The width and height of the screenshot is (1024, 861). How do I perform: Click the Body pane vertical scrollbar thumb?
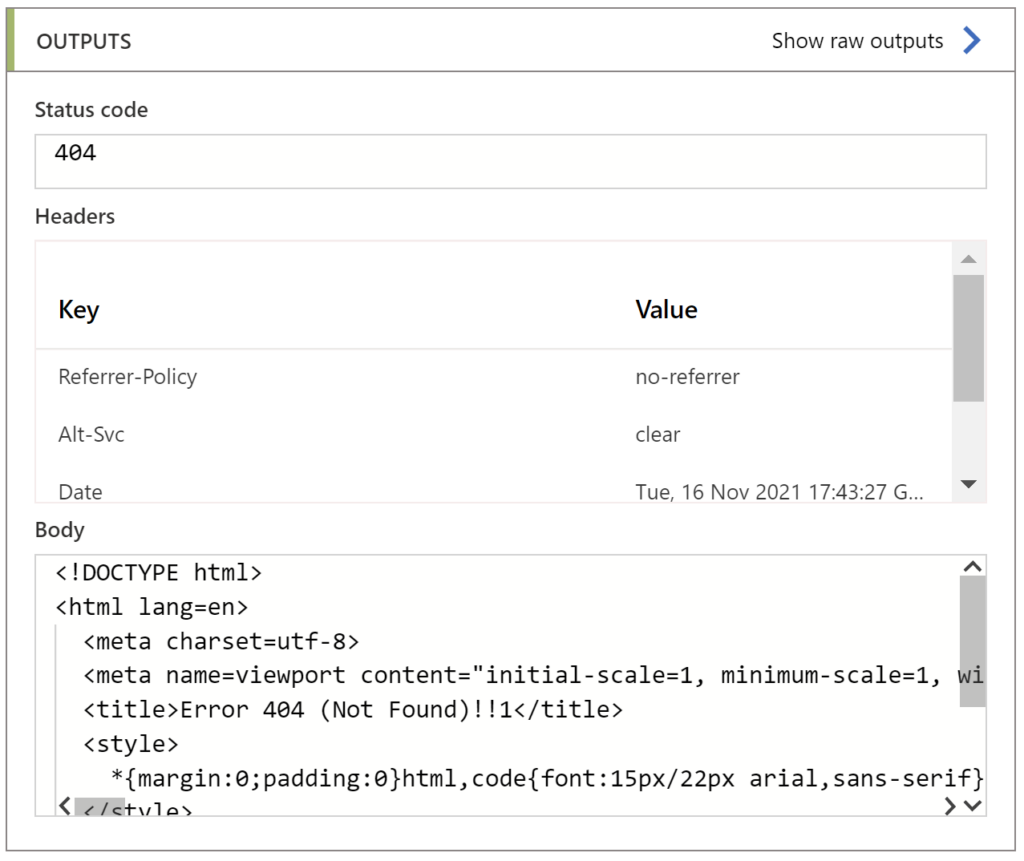[972, 642]
